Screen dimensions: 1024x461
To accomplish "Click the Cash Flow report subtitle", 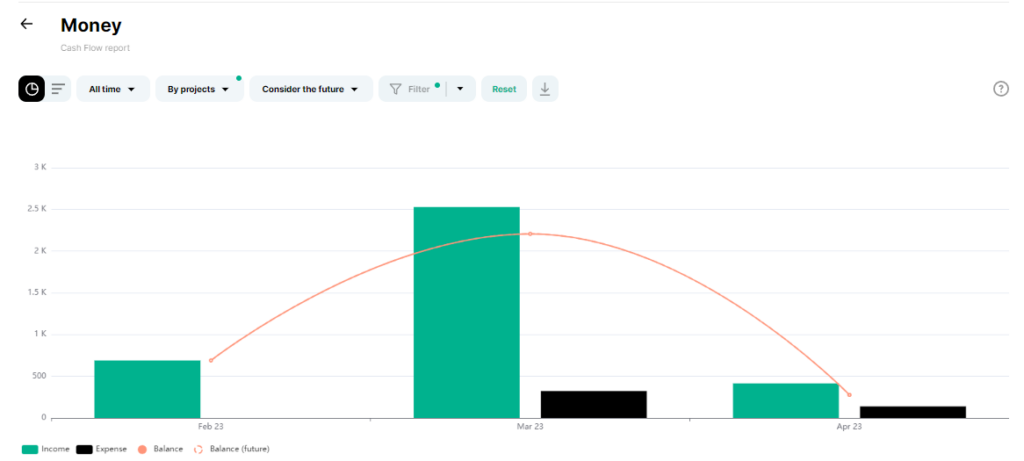I will (95, 48).
